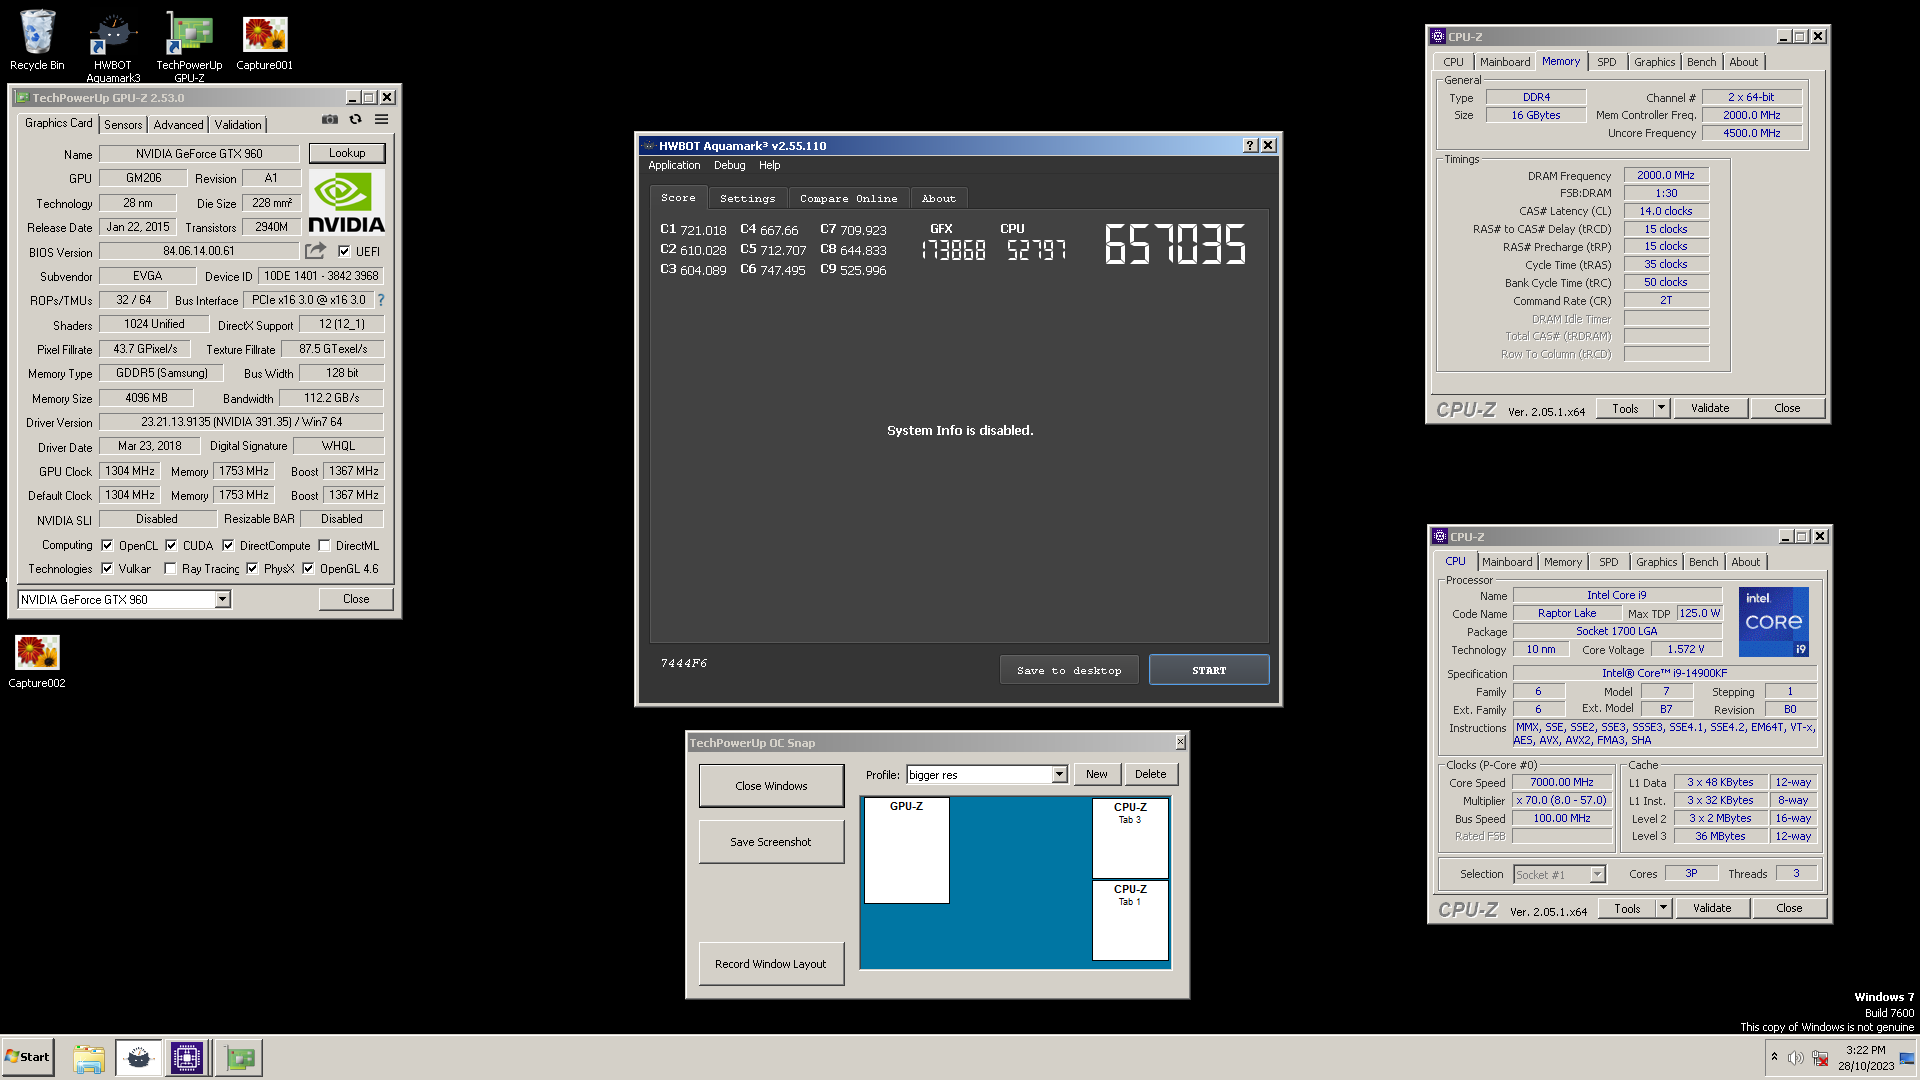Screen dimensions: 1920x1080
Task: Click Validate in the Memory CPU-Z window
Action: 1709,408
